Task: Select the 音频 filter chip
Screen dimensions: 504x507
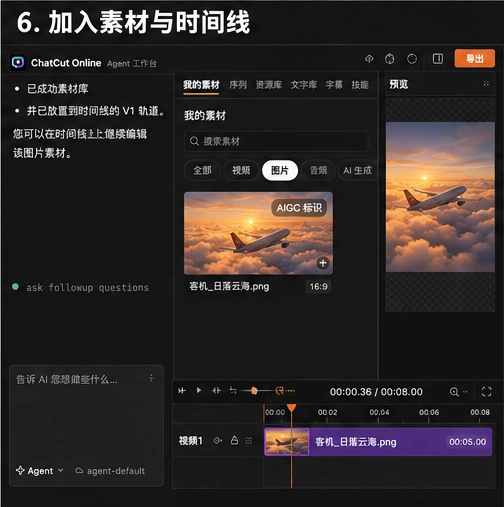Action: click(x=318, y=170)
